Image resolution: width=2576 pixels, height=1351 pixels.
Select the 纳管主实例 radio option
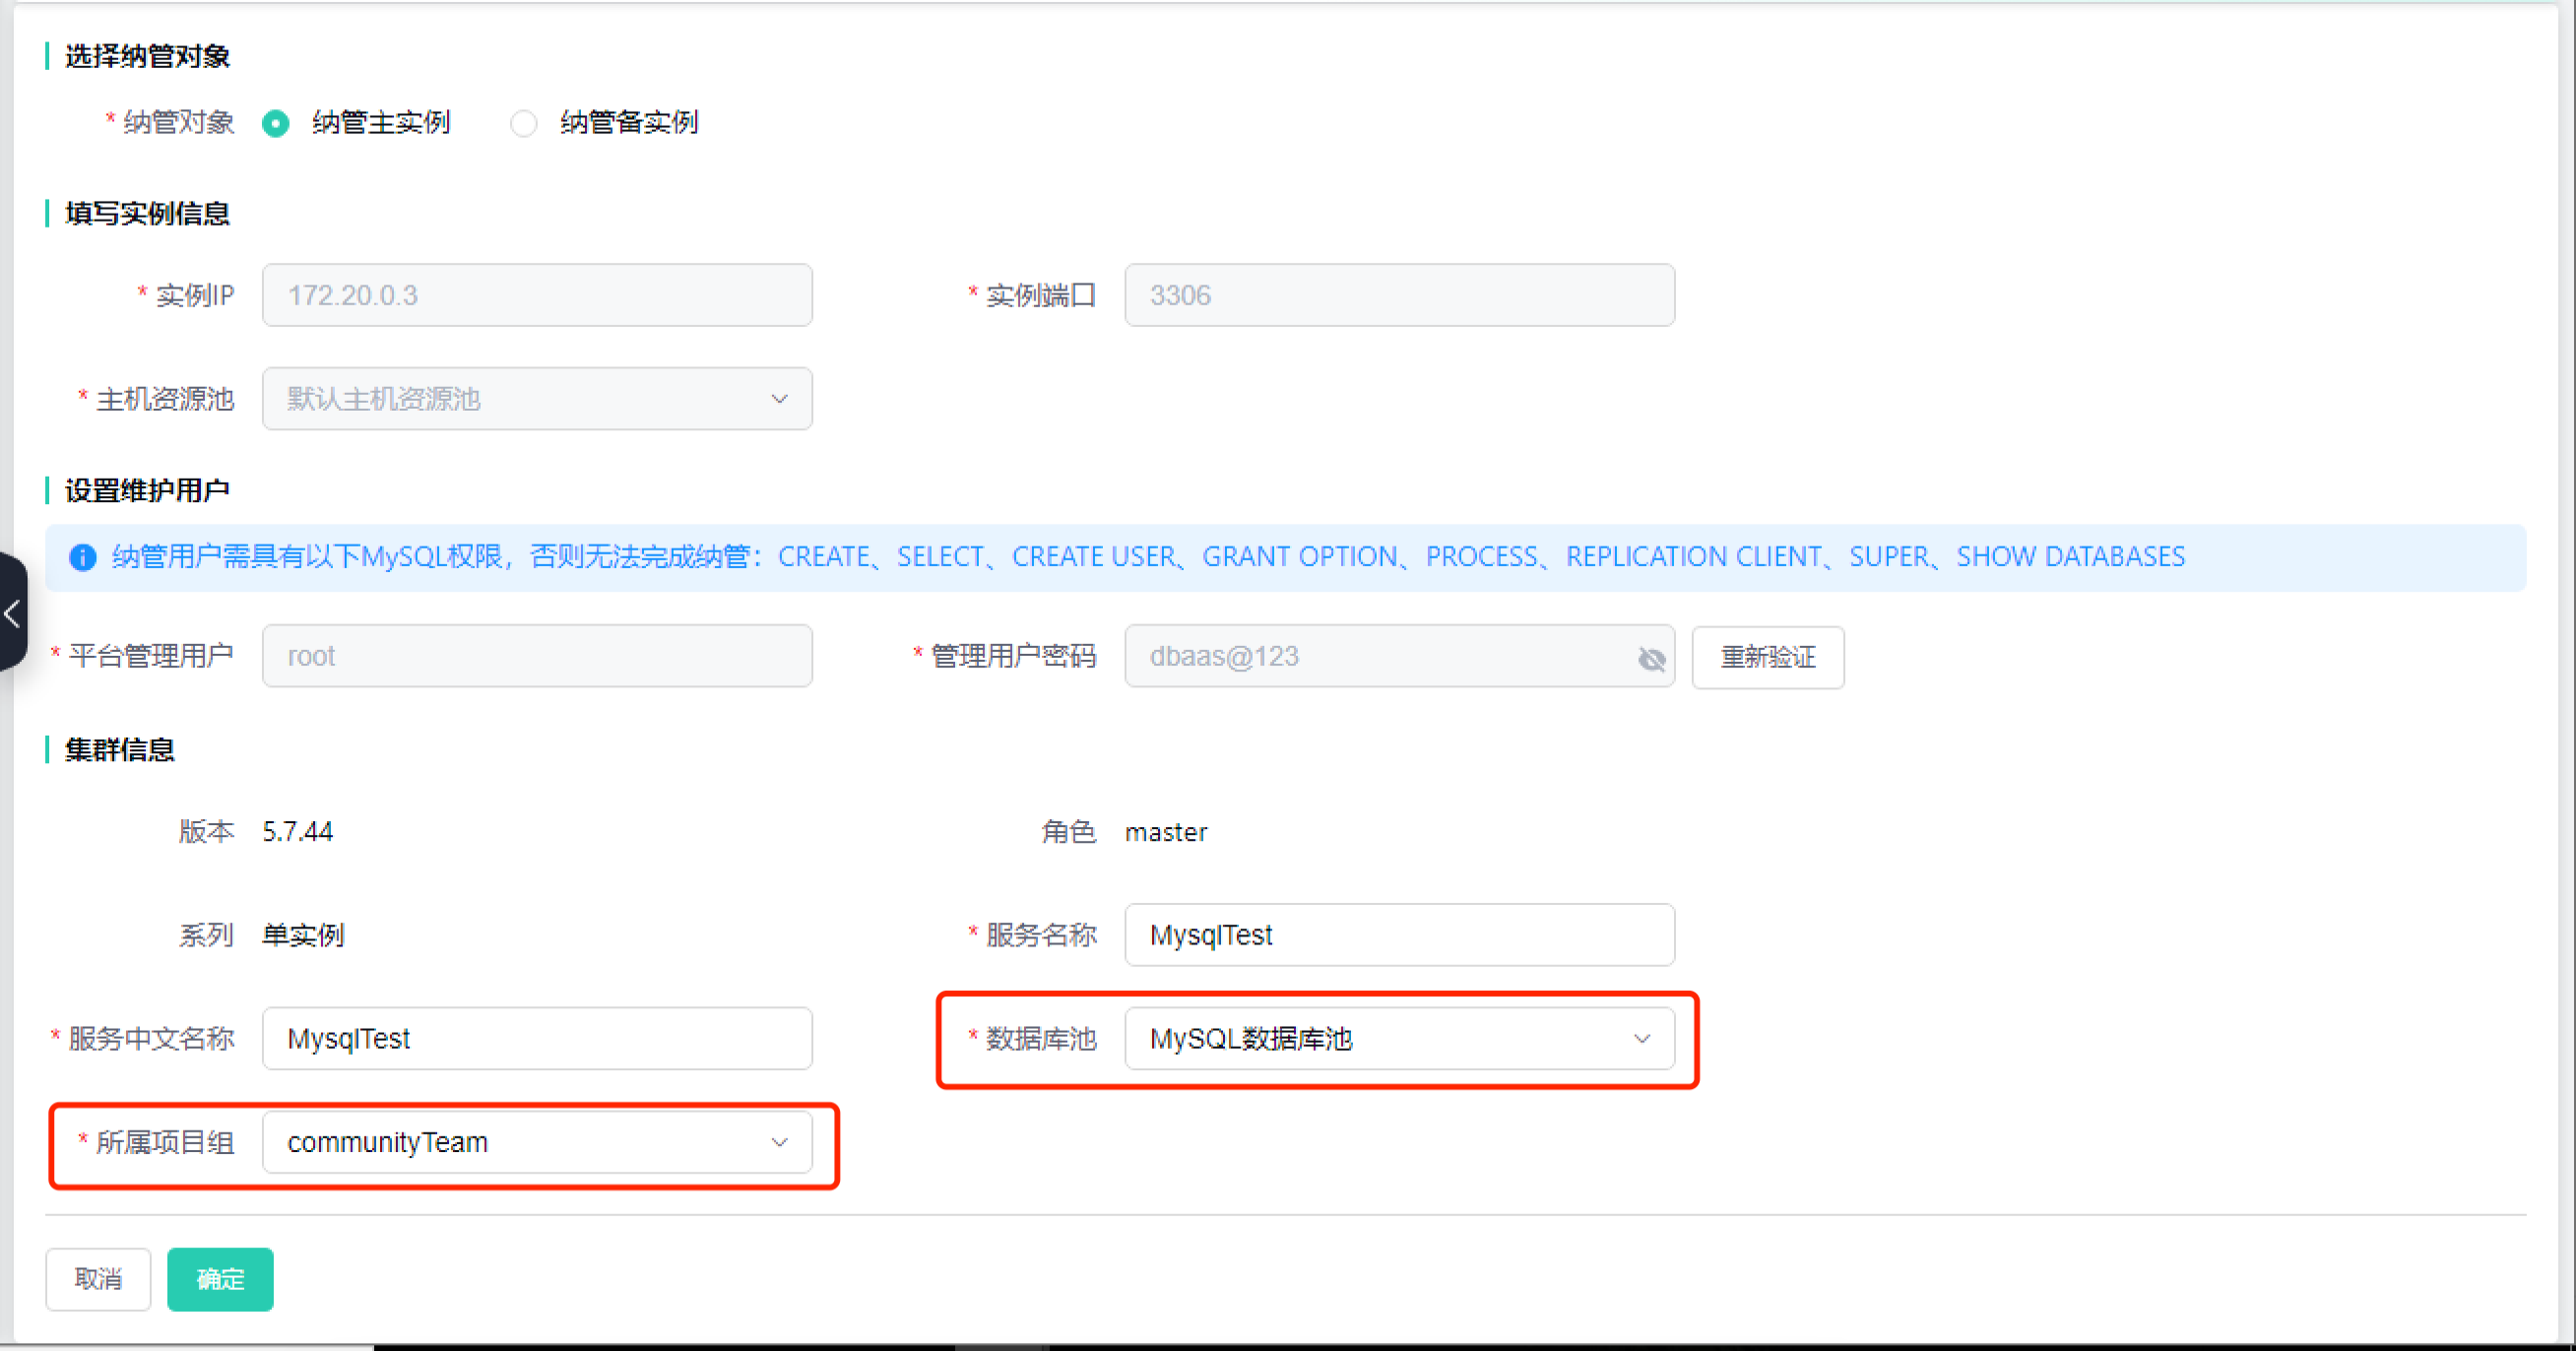pos(275,123)
